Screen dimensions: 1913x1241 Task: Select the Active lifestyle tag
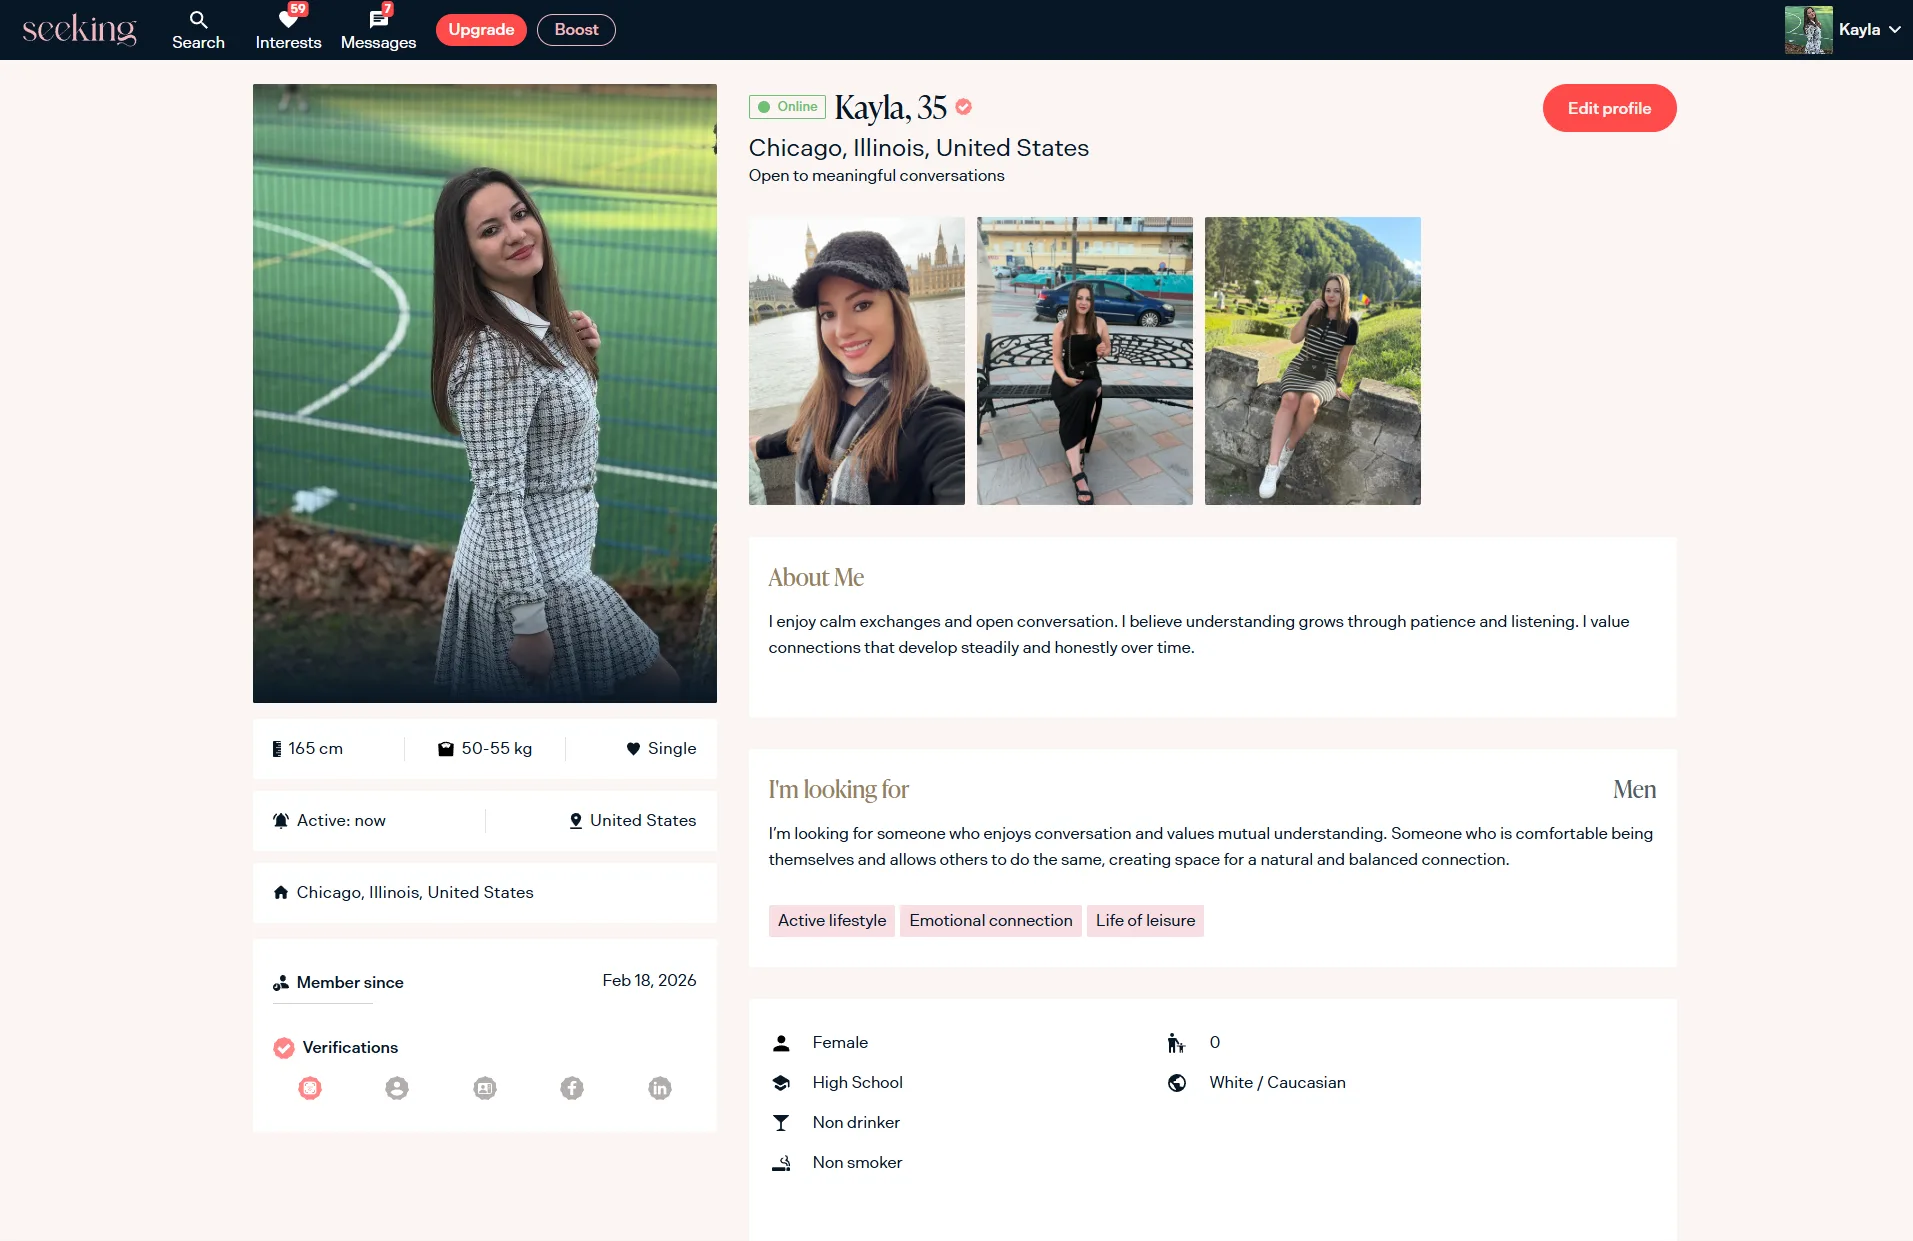(832, 920)
